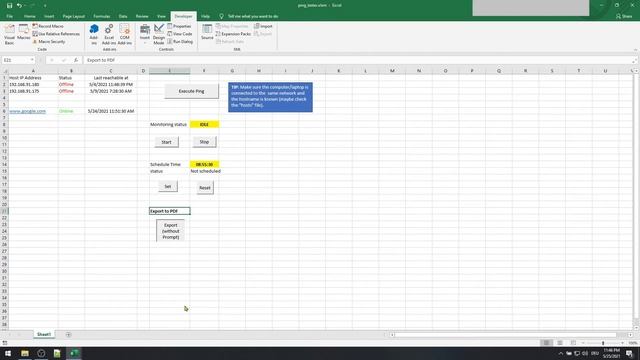The width and height of the screenshot is (640, 360).
Task: Open Windows Start menu
Action: point(8,353)
